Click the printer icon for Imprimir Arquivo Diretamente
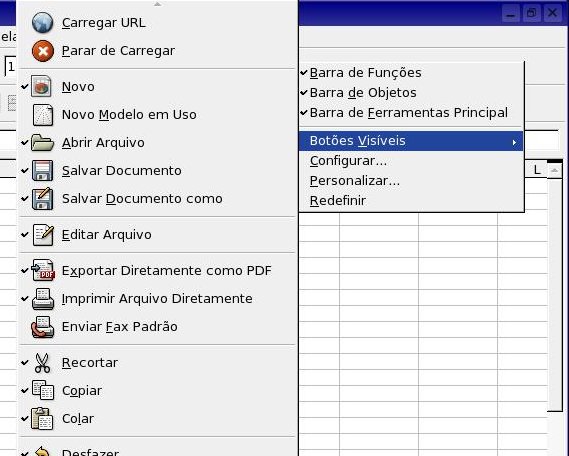569x456 pixels. 43,299
